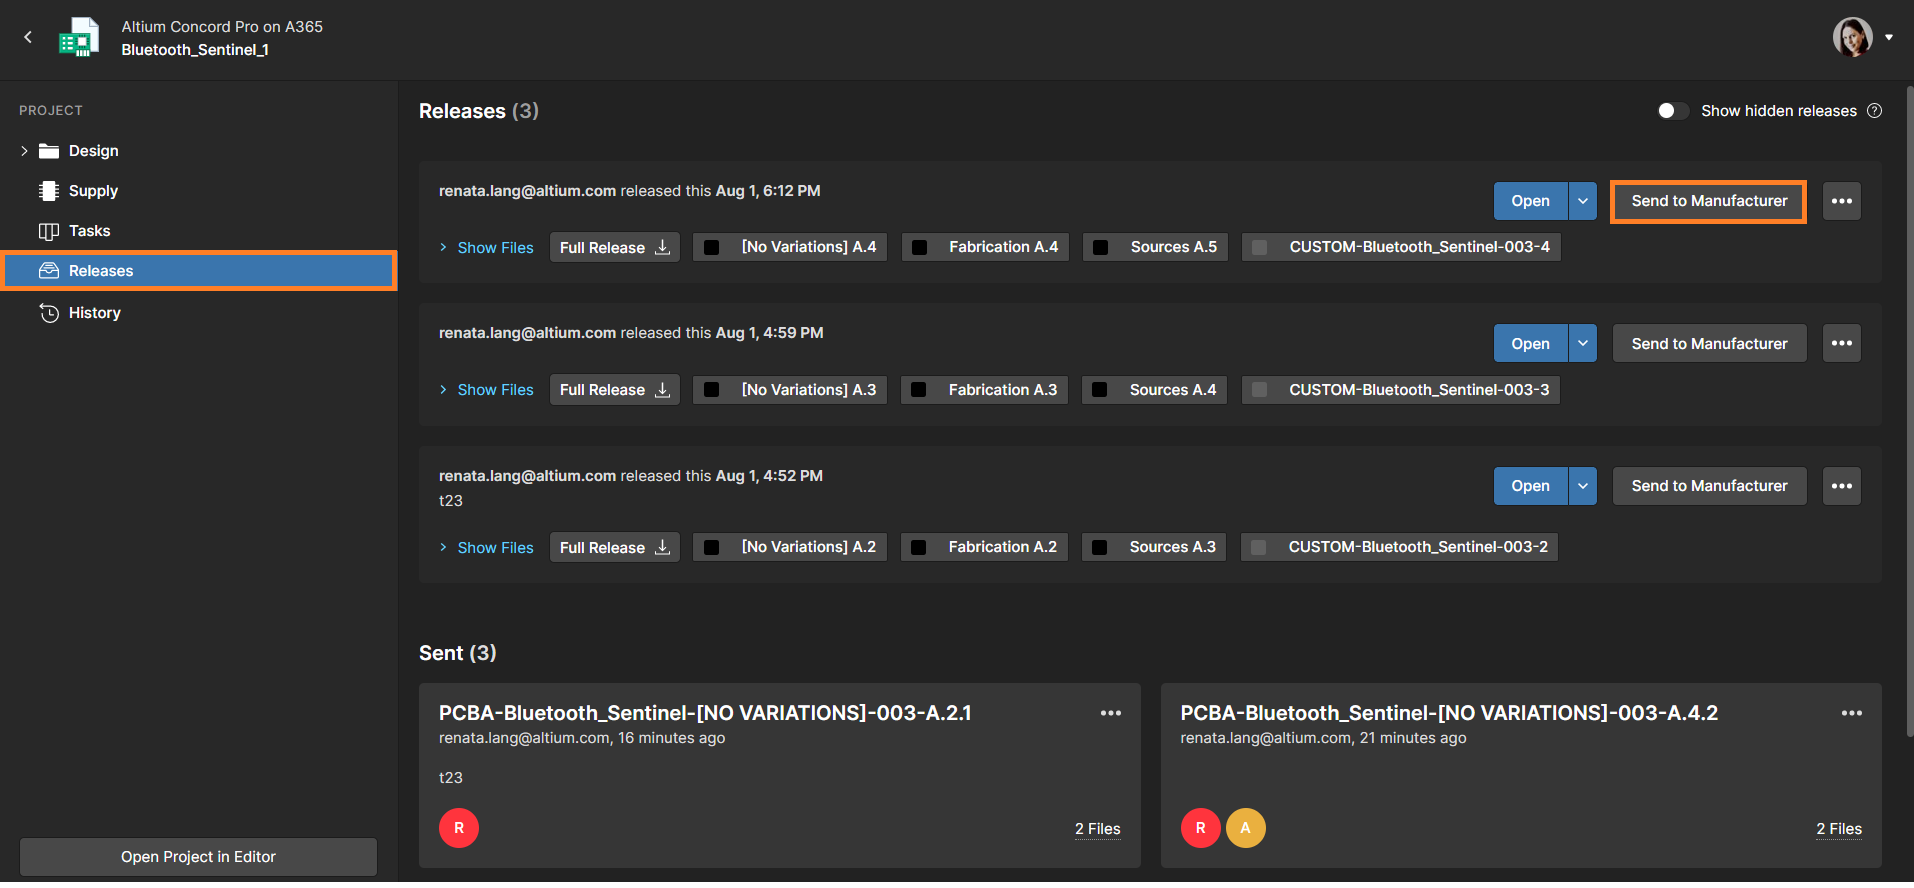Click Fabrication A.2 package
The height and width of the screenshot is (888, 1914).
coord(984,547)
